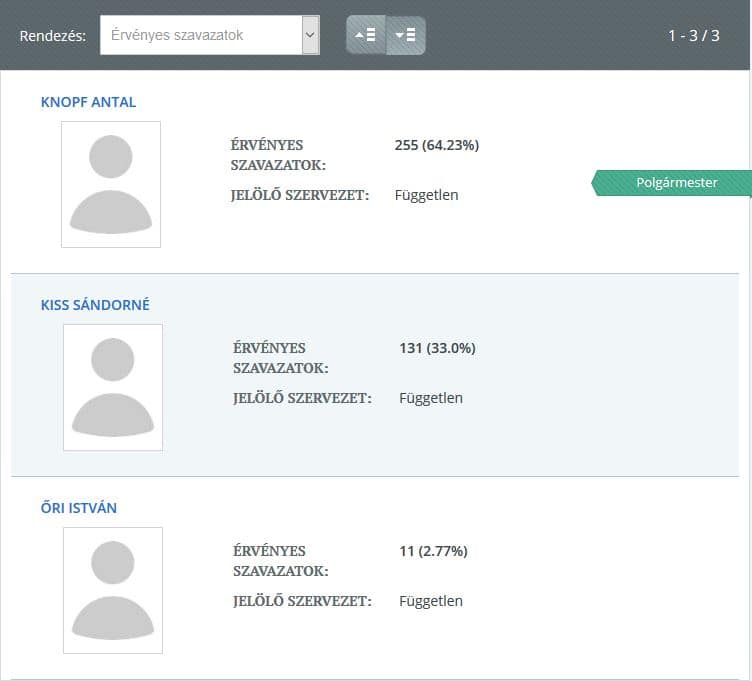The height and width of the screenshot is (681, 752).
Task: Click Kiss Sándorné's profile photo placeholder
Action: coord(113,387)
